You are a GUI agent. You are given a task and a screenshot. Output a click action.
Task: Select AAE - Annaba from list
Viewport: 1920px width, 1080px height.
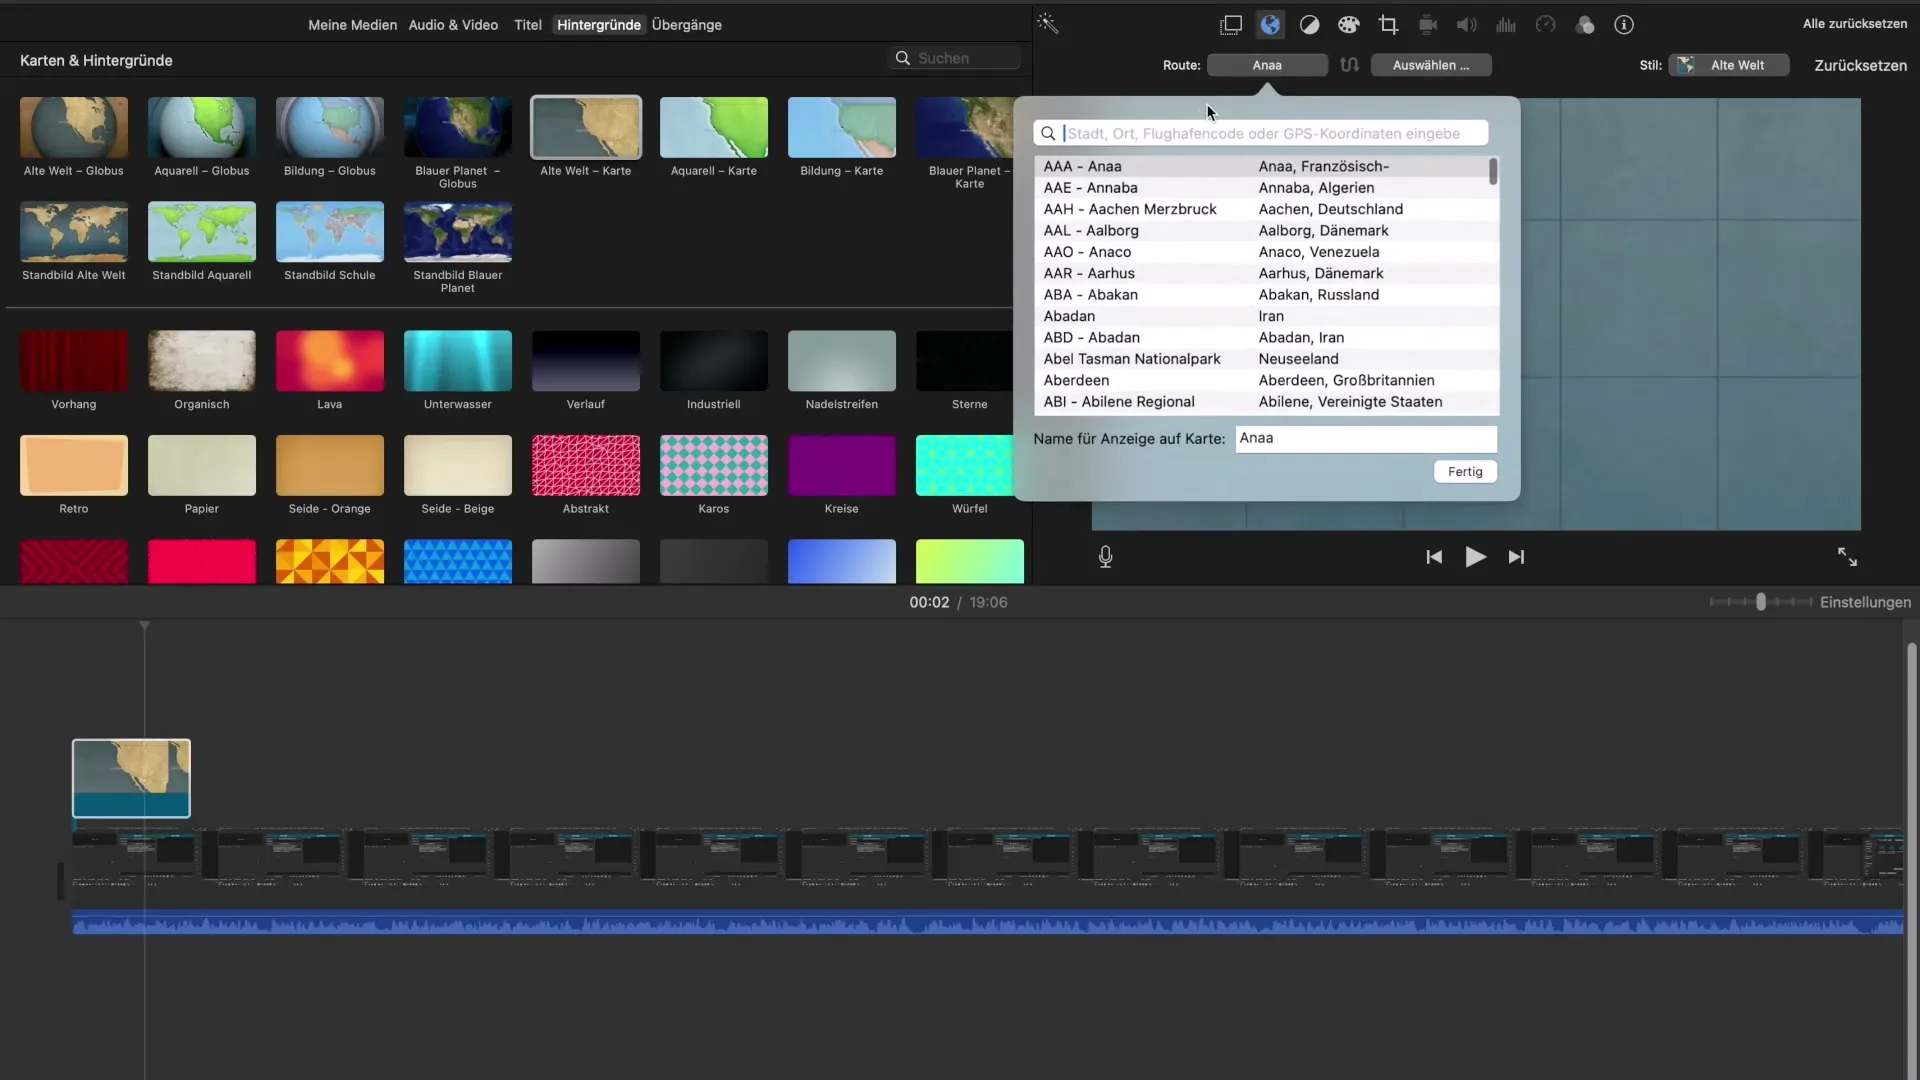point(1266,188)
